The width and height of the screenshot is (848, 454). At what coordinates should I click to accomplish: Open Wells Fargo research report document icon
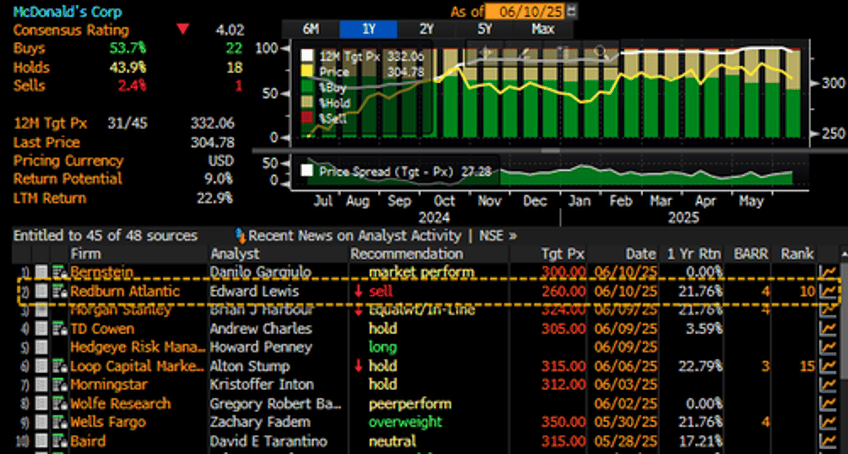pos(58,422)
